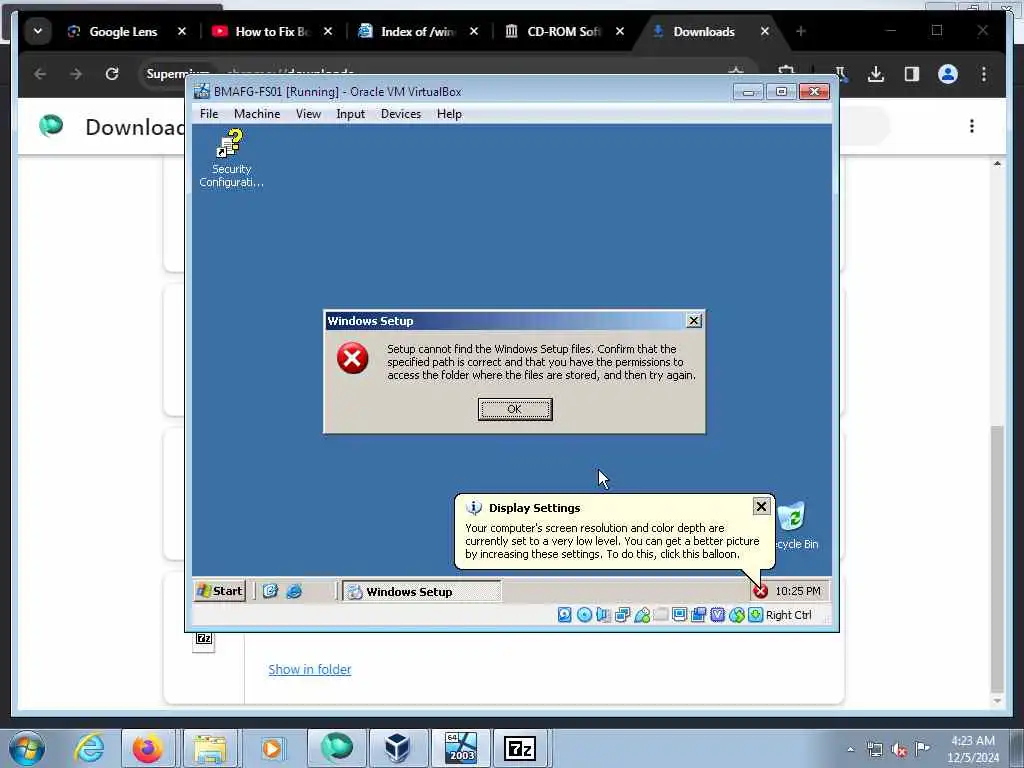Switch to Google Lens browser tab

click(123, 31)
